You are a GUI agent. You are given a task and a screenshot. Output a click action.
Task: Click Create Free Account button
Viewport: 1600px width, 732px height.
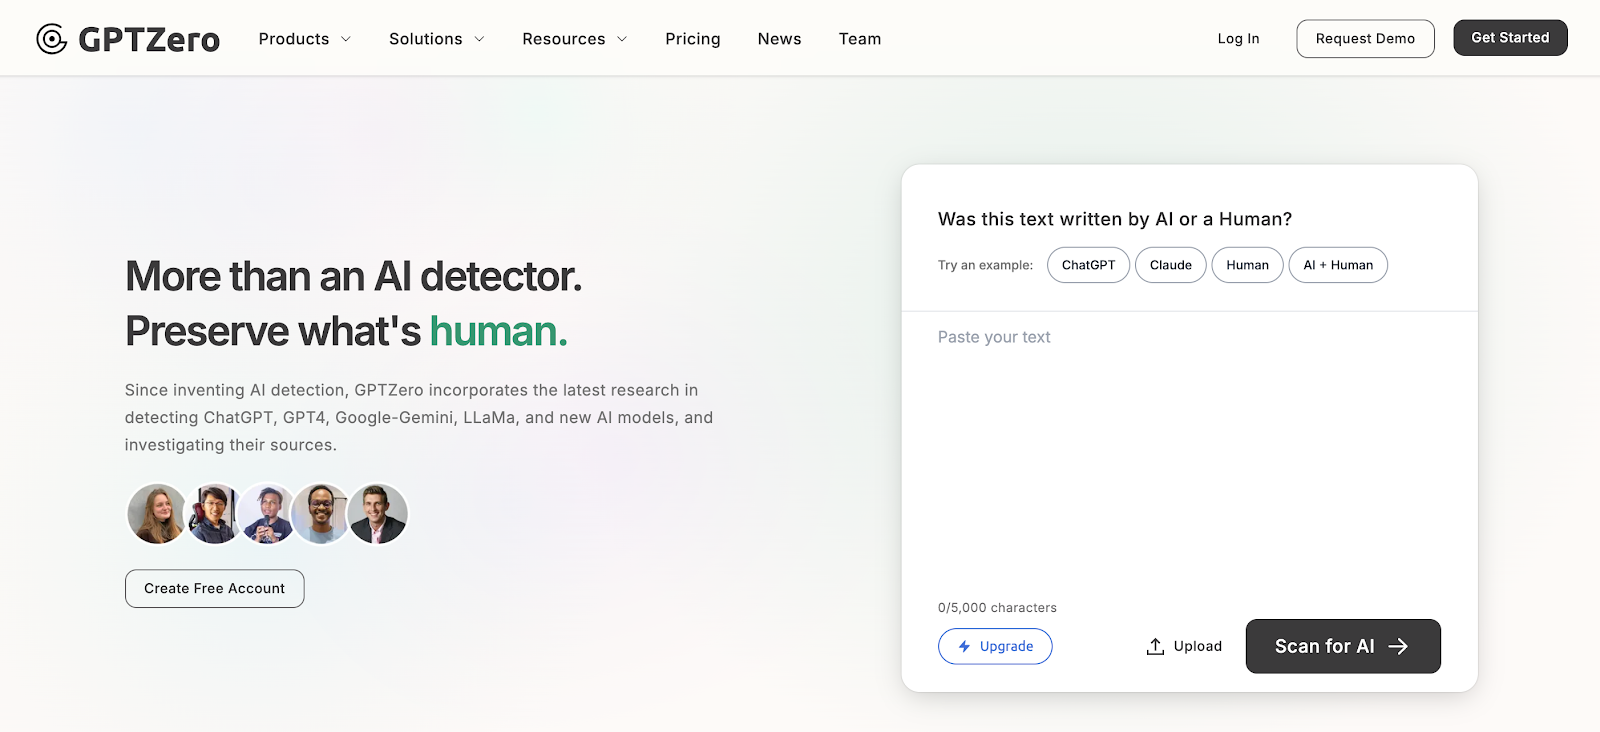click(214, 588)
